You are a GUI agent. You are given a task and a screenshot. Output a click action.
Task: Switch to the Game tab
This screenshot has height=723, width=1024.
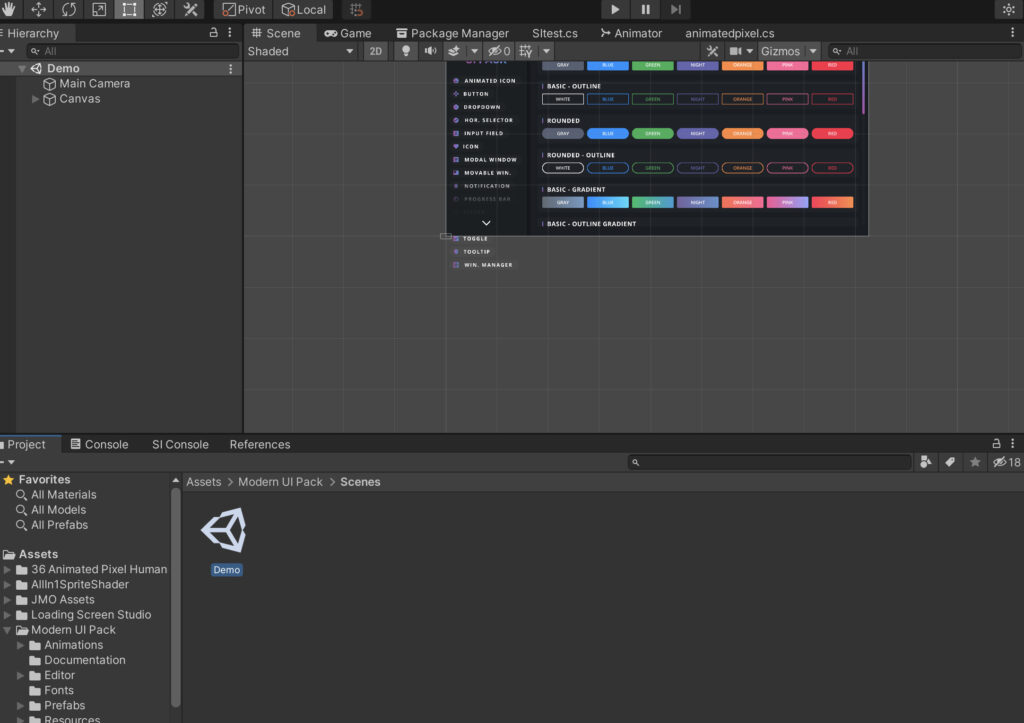pos(350,32)
